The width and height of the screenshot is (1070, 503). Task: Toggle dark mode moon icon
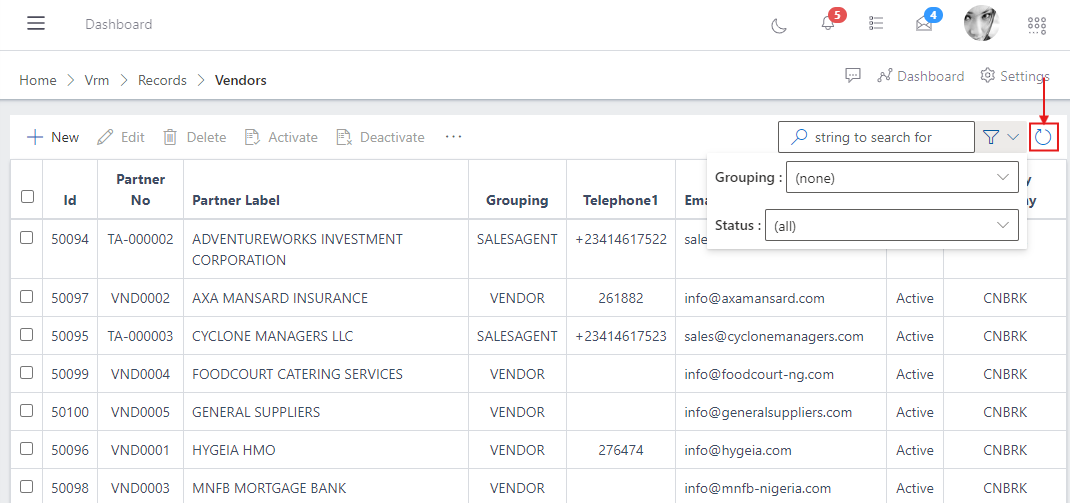(779, 25)
